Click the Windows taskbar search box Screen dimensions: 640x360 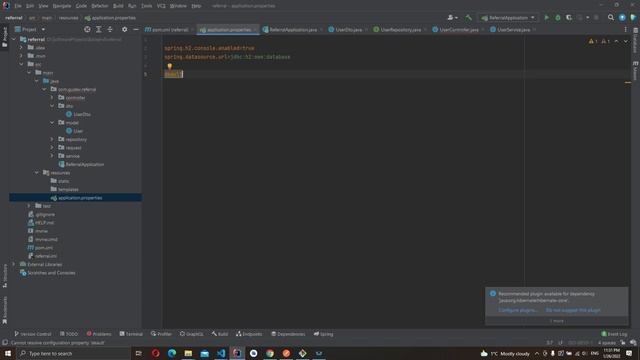73,353
